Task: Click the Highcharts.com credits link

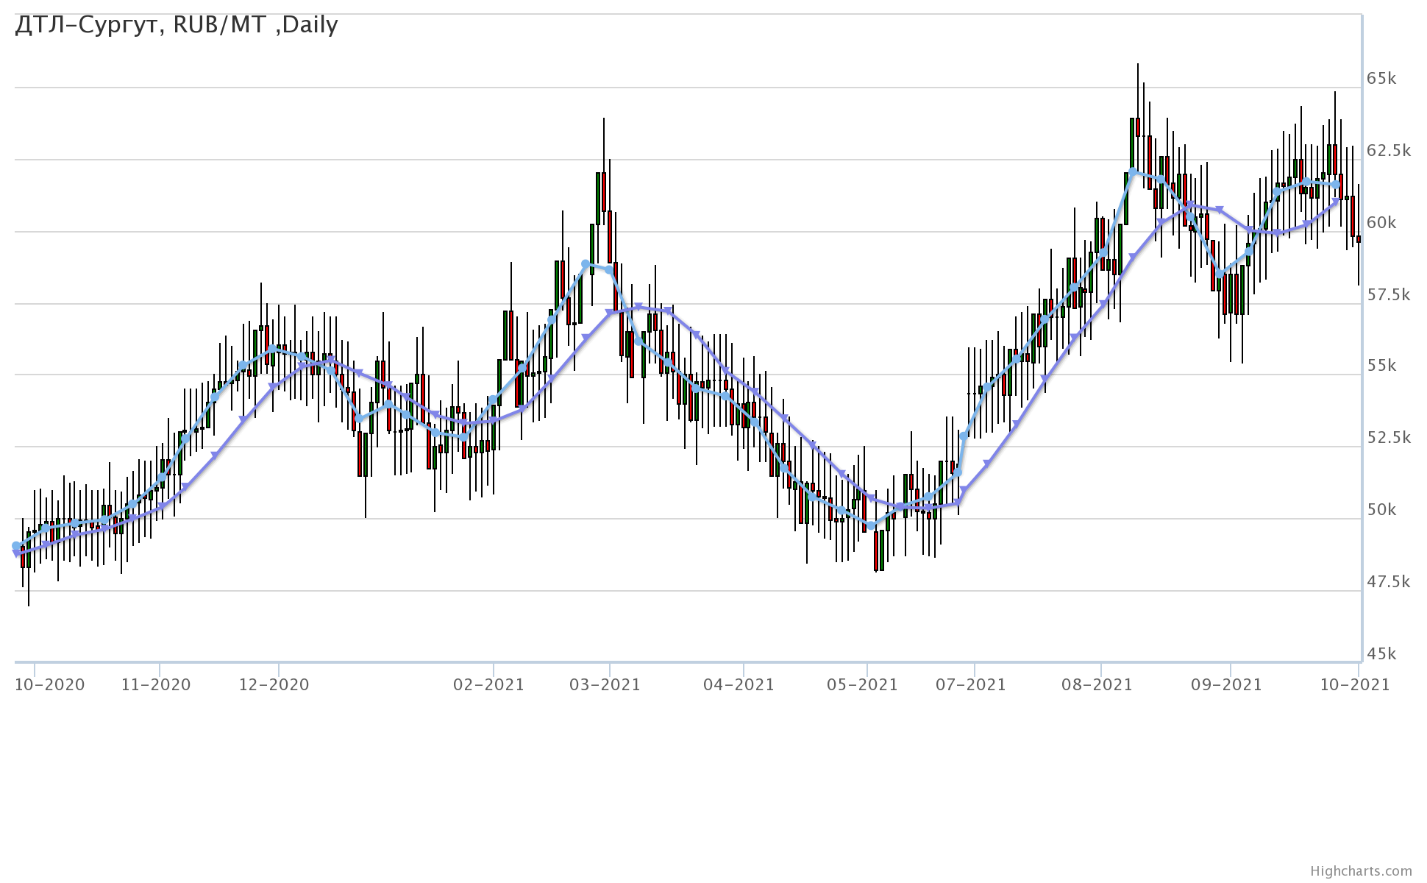Action: (1364, 871)
